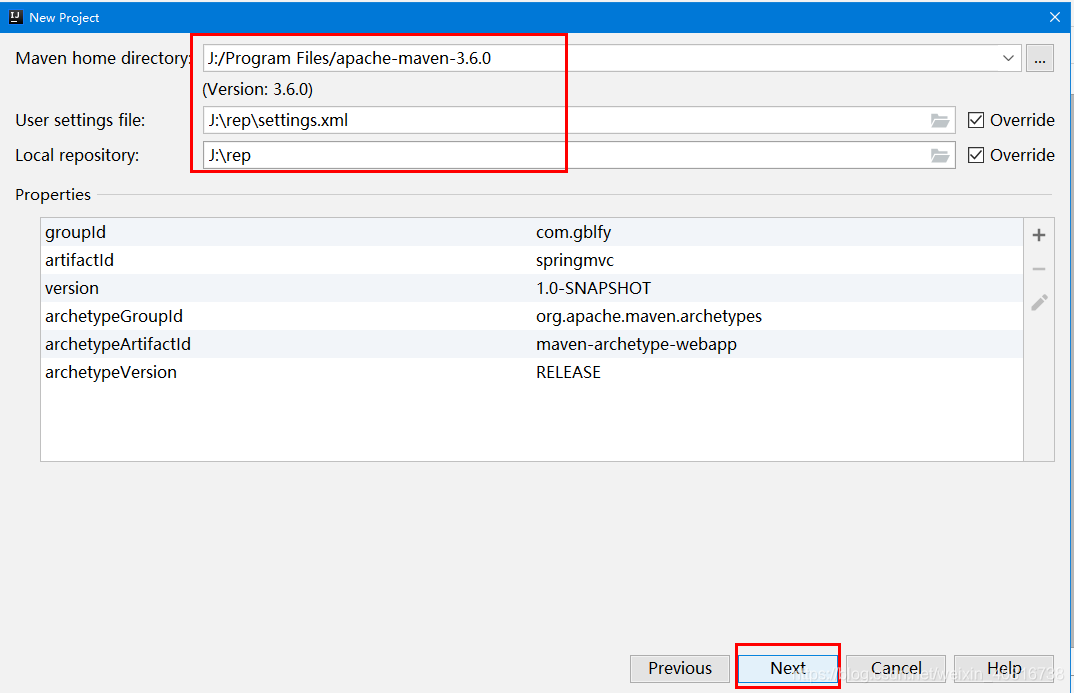Screen dimensions: 1074x693
Task: Click the value RELEASE
Action: click(x=568, y=372)
